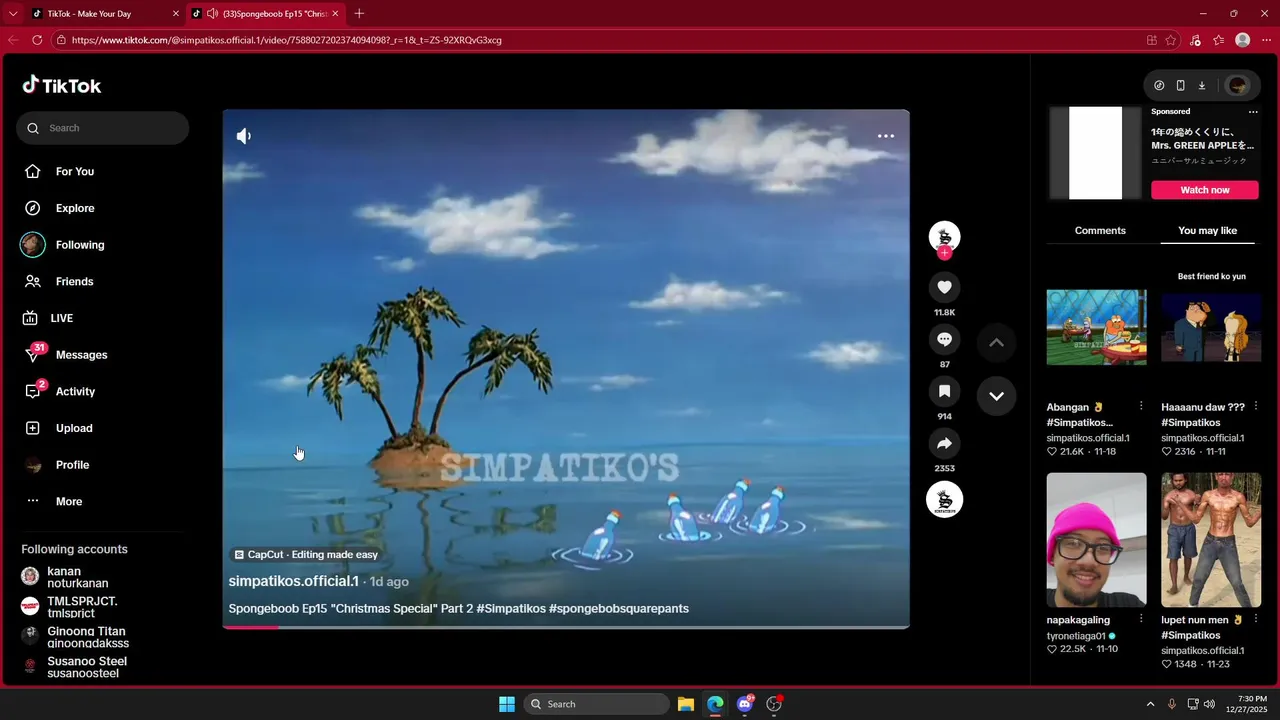Screen dimensions: 1280x720
Task: Open comments via speech bubble icon
Action: (x=944, y=340)
